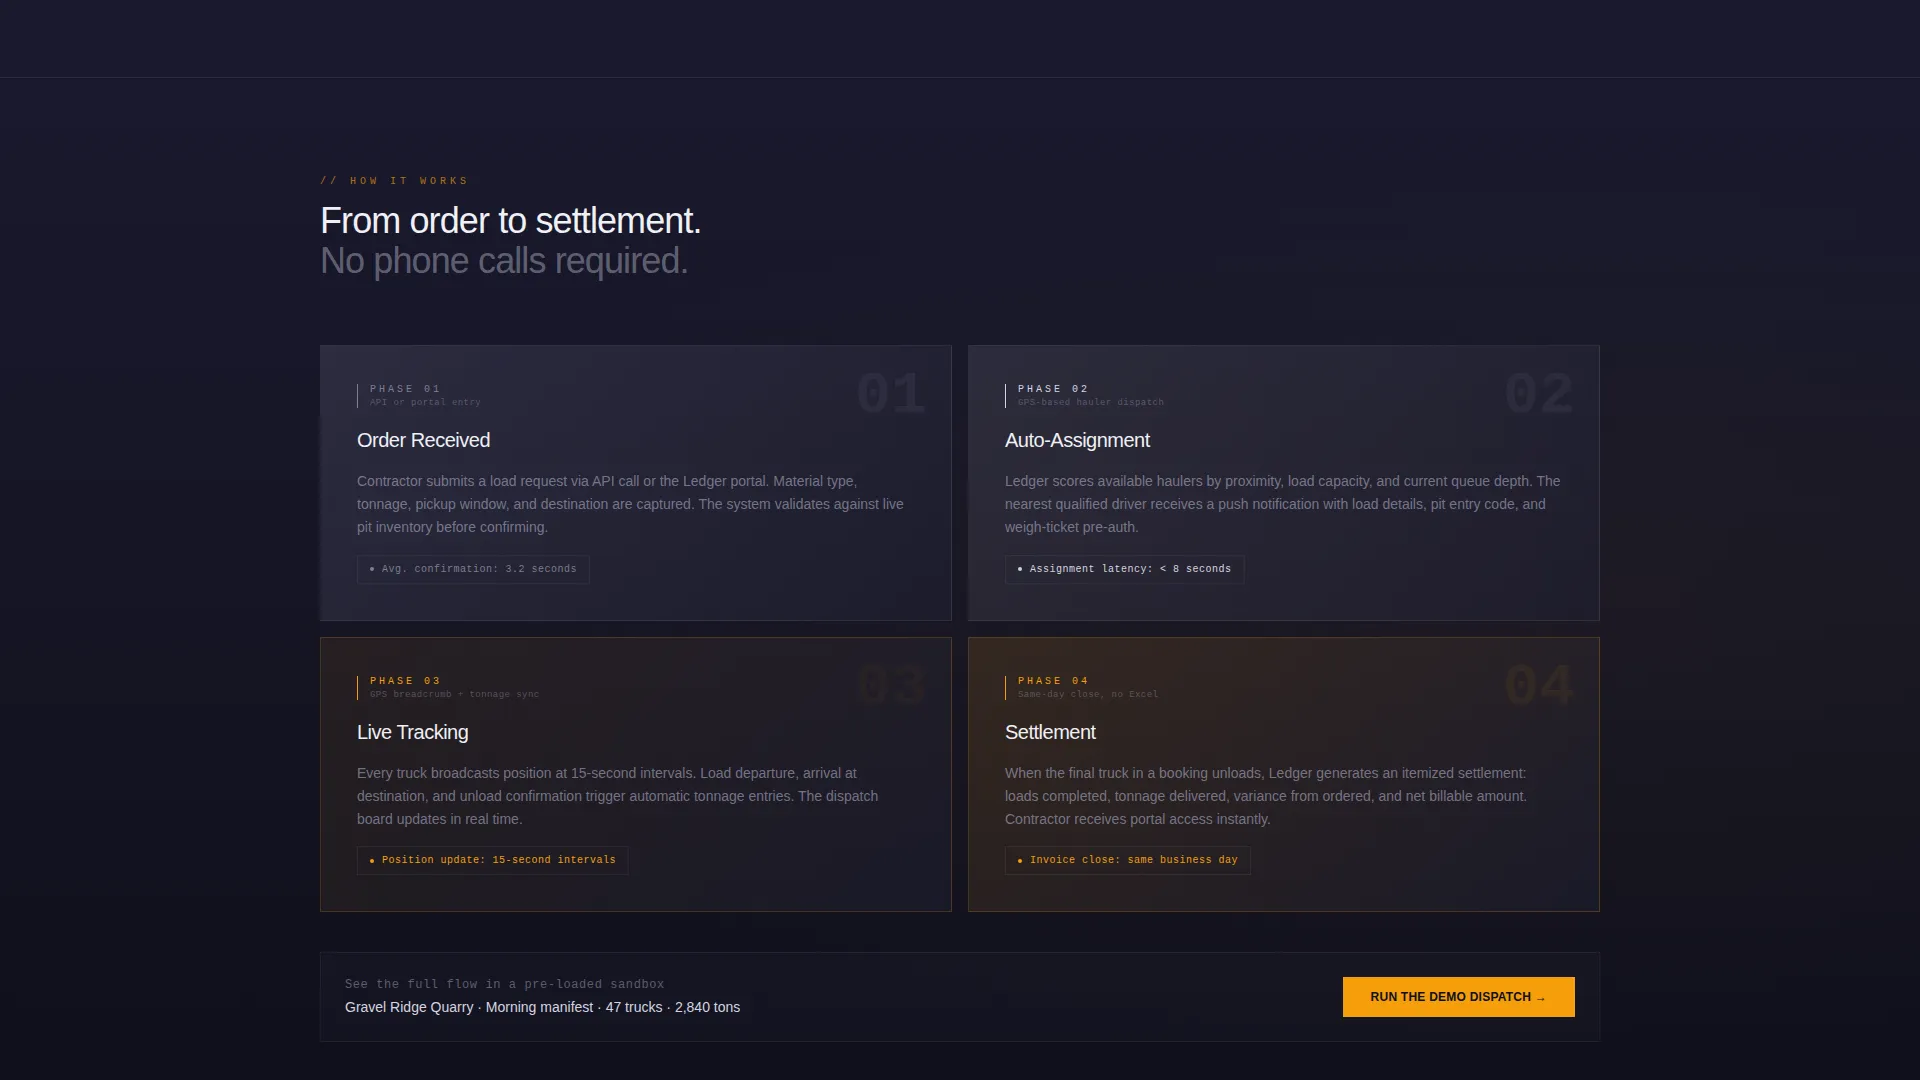1920x1080 pixels.
Task: Click the 'GPS-based hauler dispatch' subtitle
Action: (x=1091, y=403)
